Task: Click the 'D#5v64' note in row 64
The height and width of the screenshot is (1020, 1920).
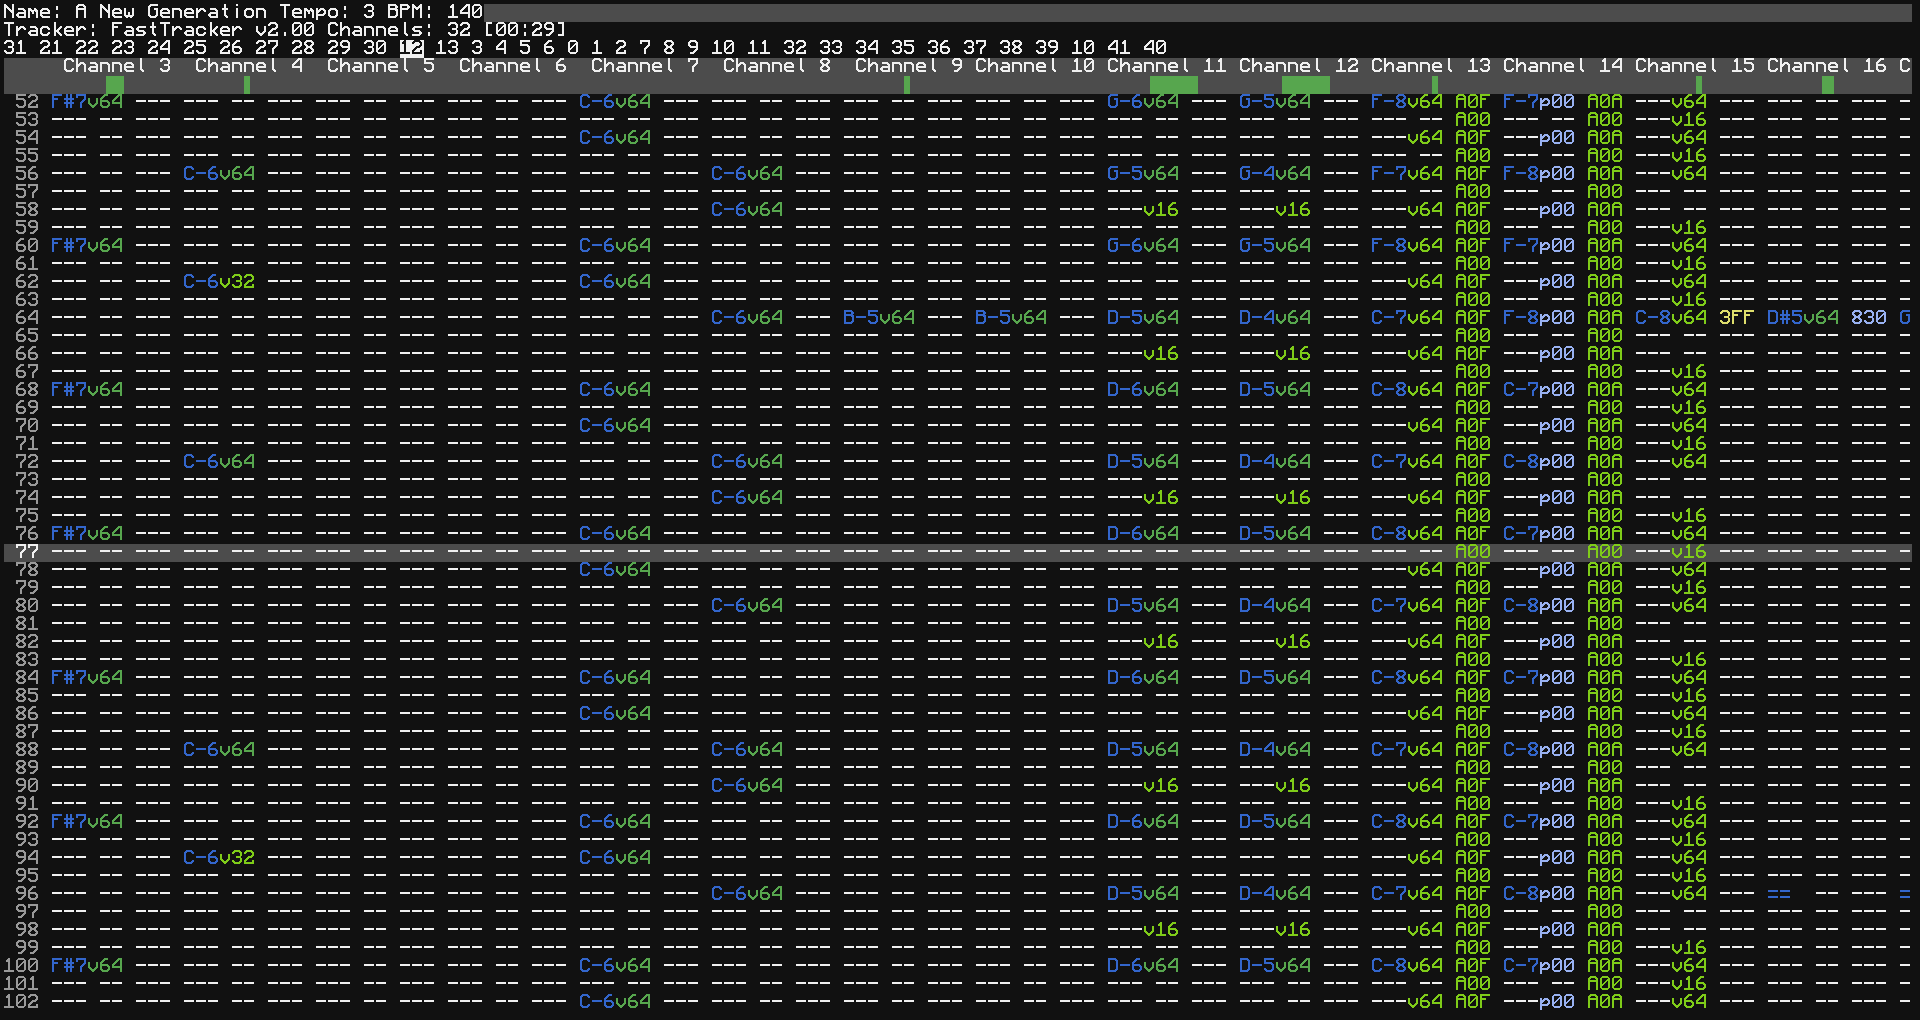Action: tap(1803, 317)
